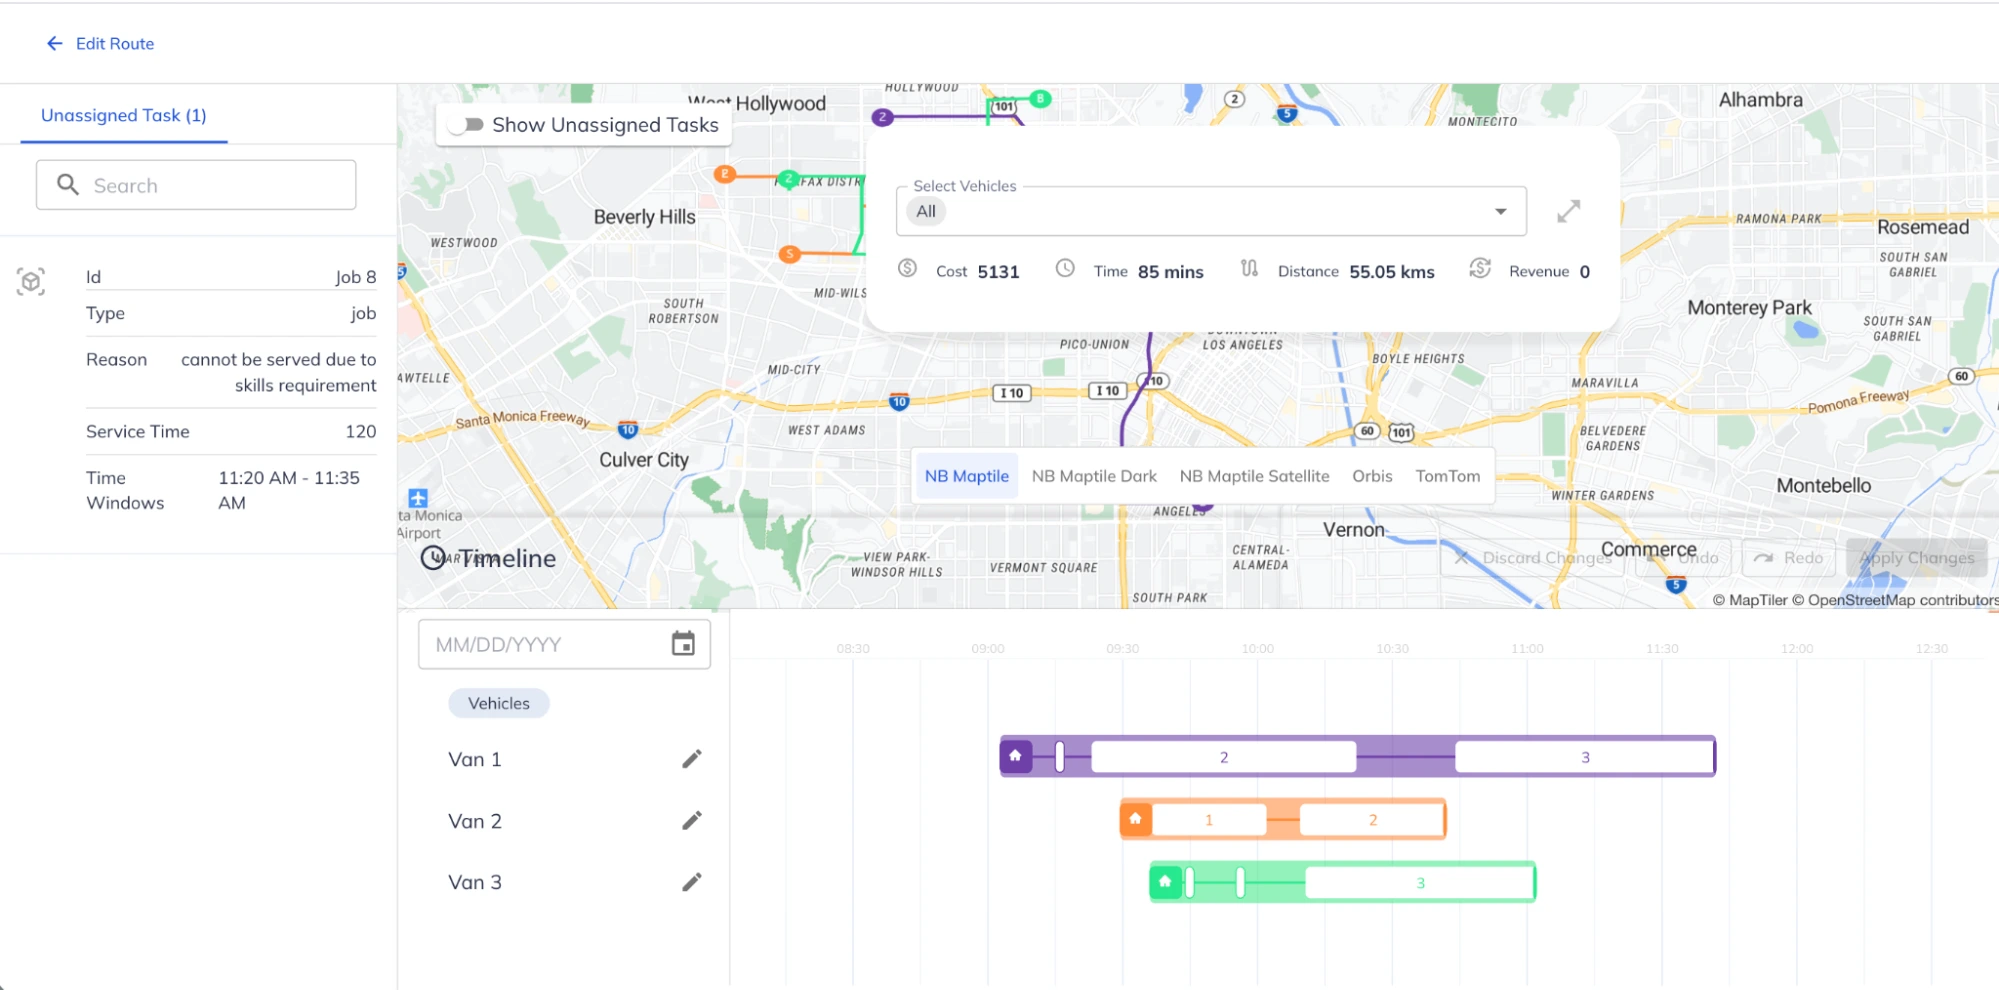Select NB Maptile Dark map style
The image size is (1999, 990).
(1093, 476)
